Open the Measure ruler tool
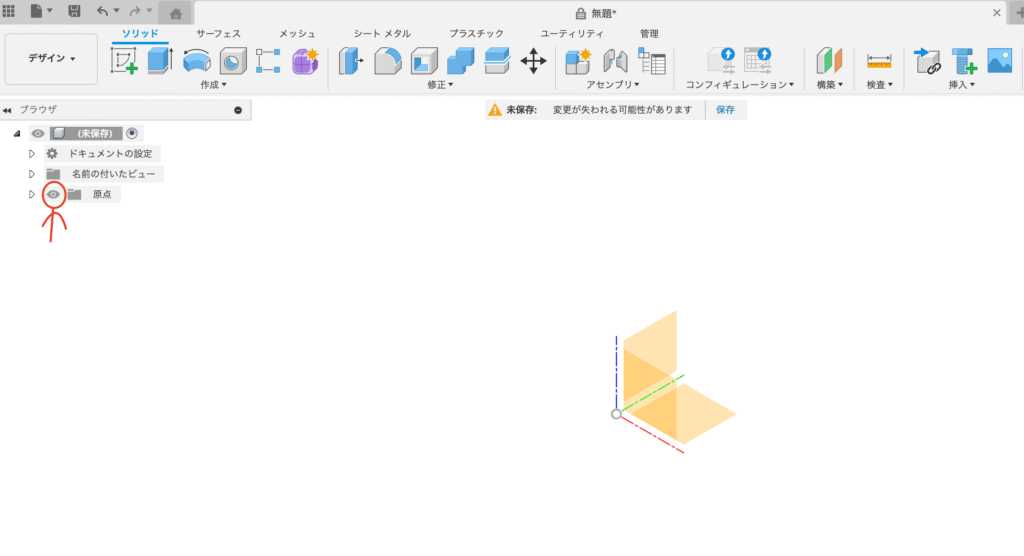 pos(879,61)
